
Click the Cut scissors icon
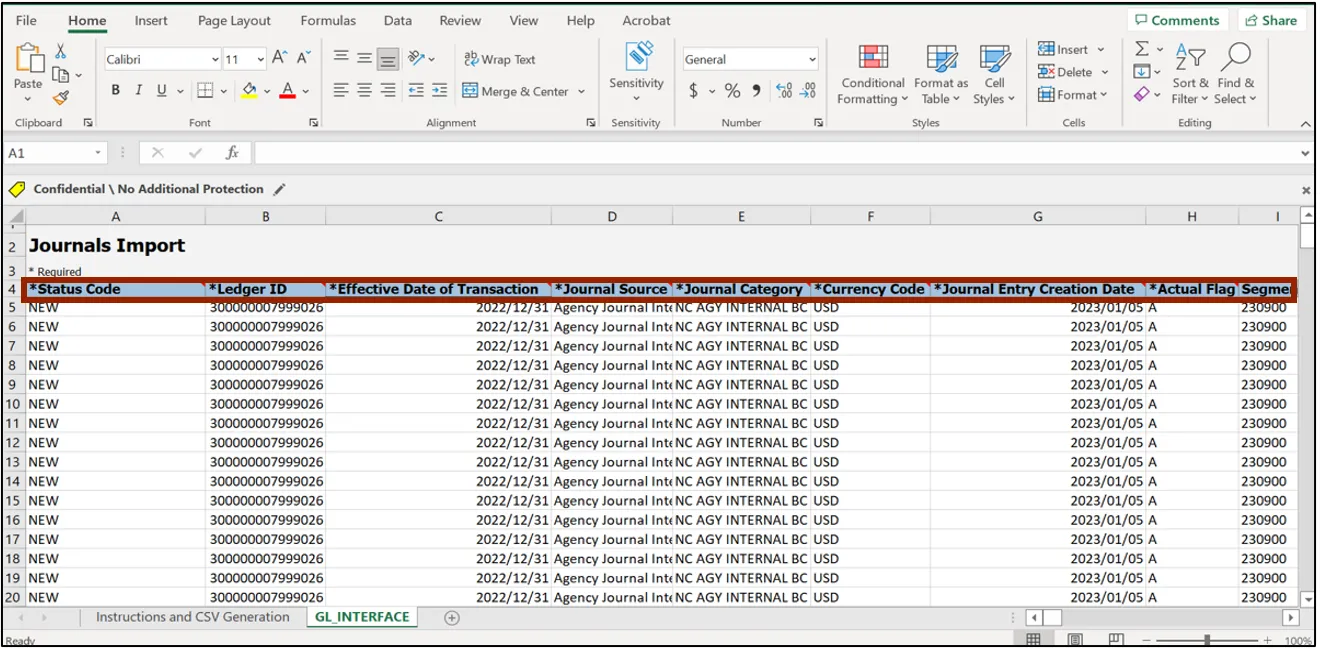click(61, 52)
